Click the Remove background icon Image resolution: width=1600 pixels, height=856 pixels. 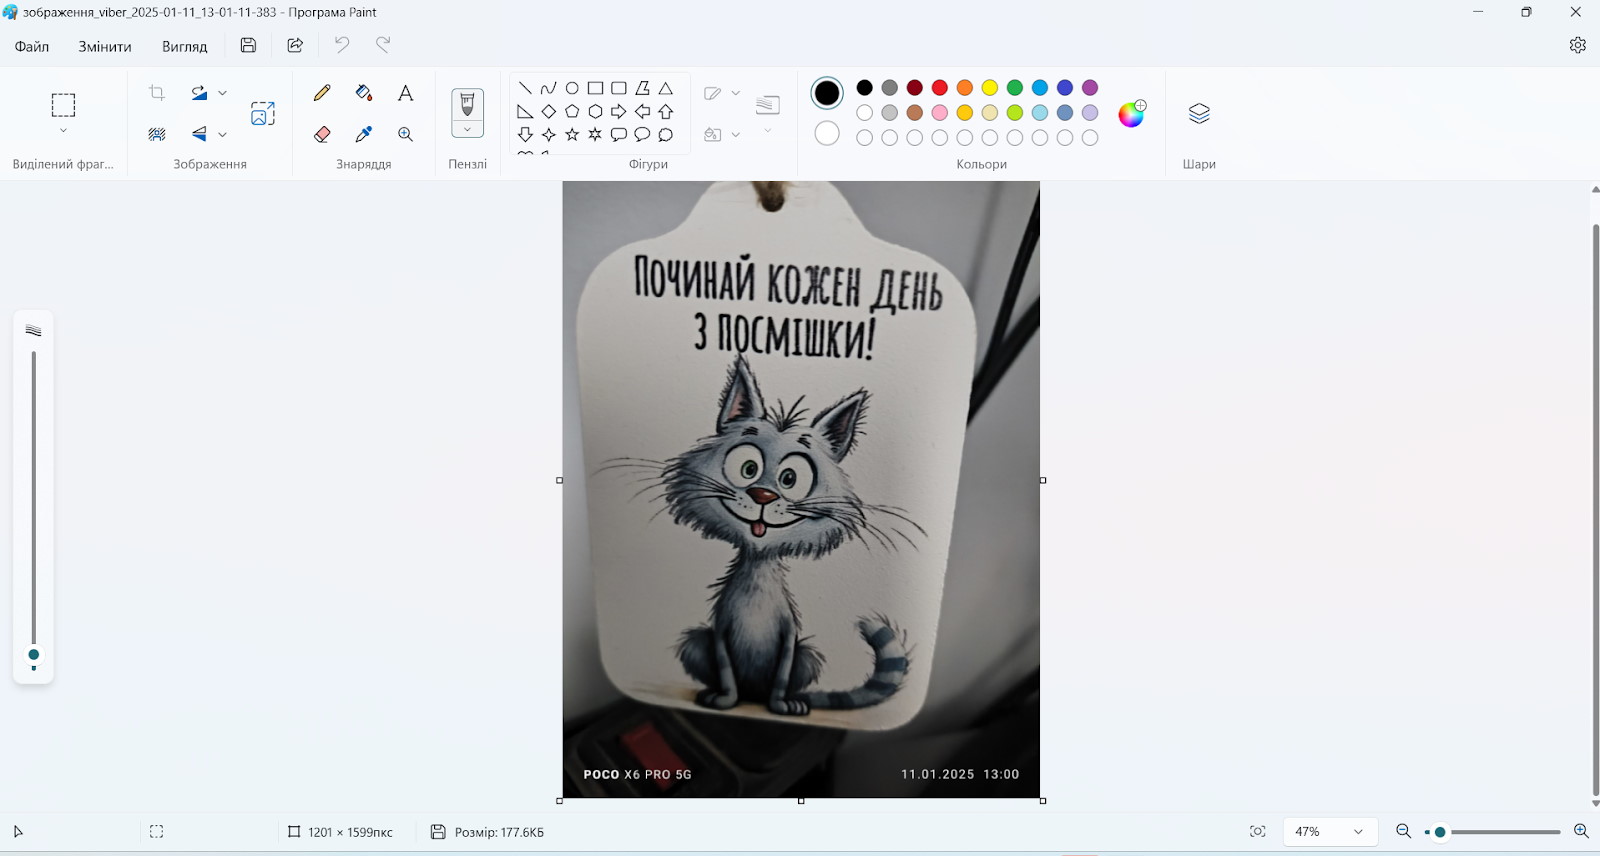click(157, 134)
